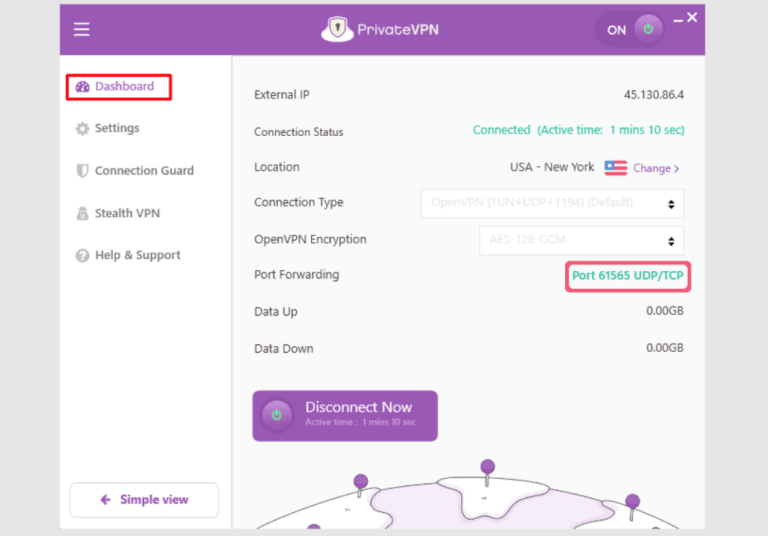Open the hamburger menu
The width and height of the screenshot is (768, 536).
[81, 29]
